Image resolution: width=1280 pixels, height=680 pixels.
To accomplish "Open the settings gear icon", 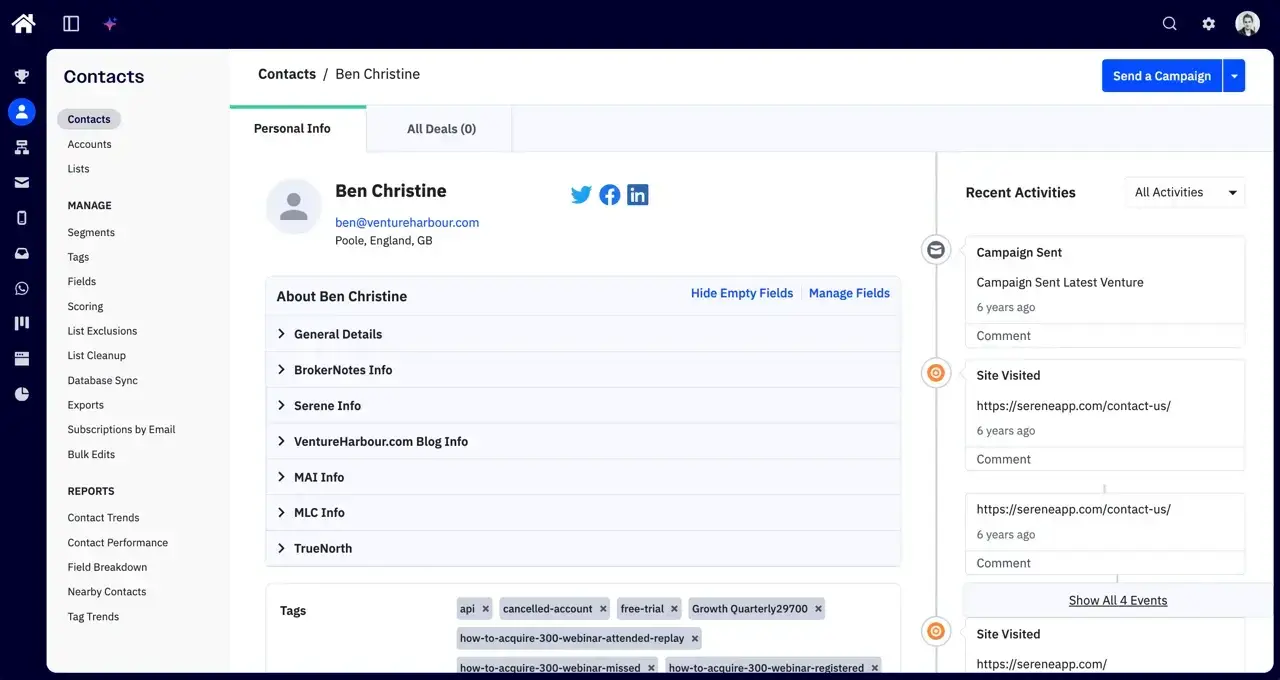I will (1209, 23).
